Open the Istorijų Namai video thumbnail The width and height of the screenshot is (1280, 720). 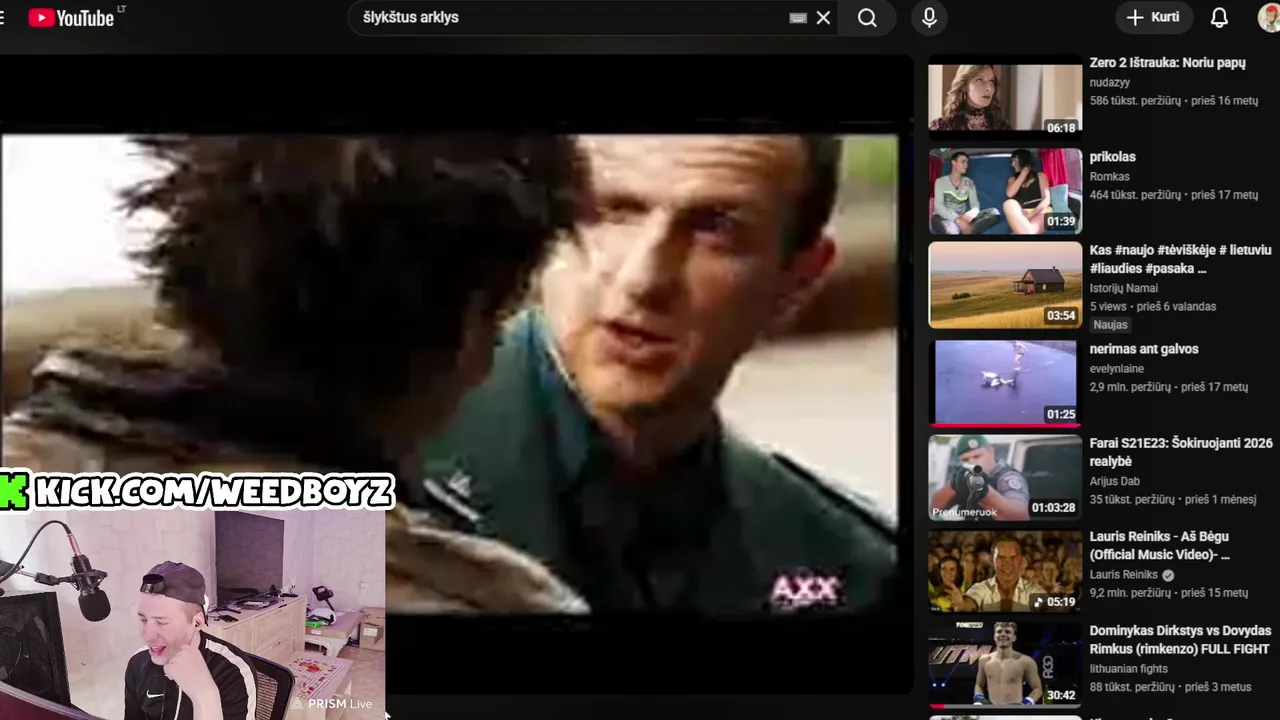(x=1005, y=285)
